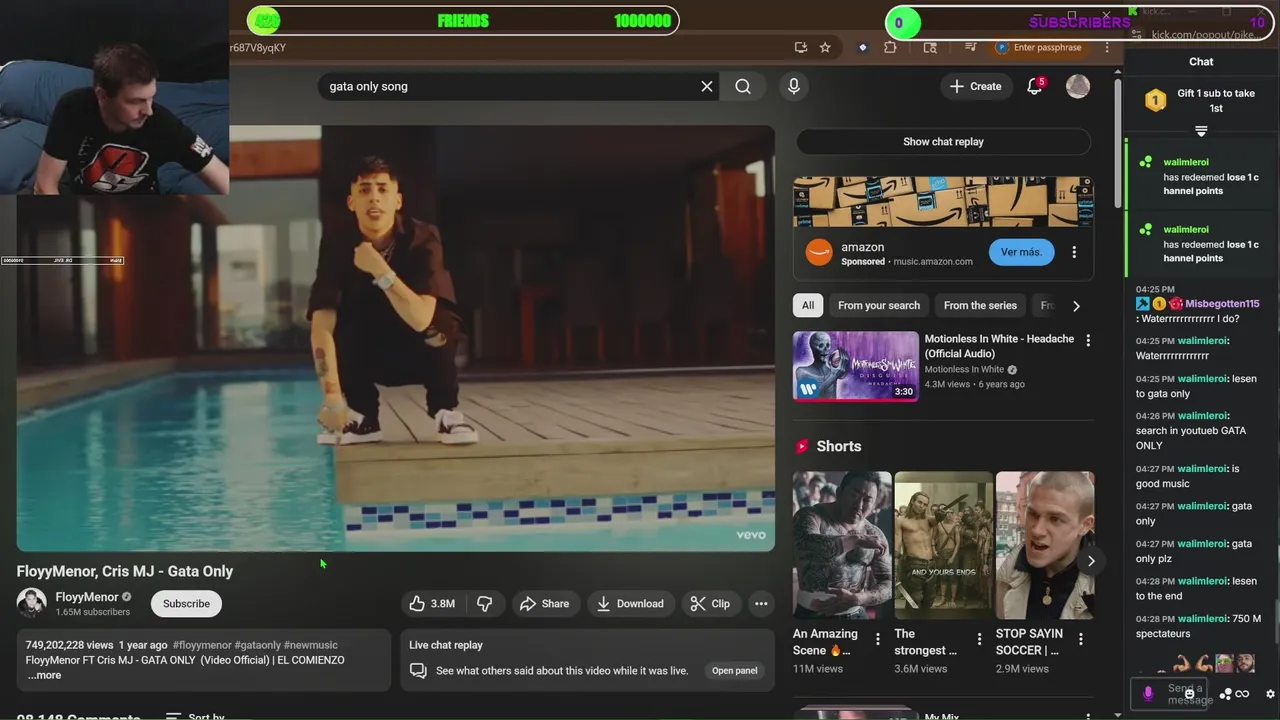Open more actions menu beside Clip
This screenshot has width=1280, height=720.
coord(761,603)
